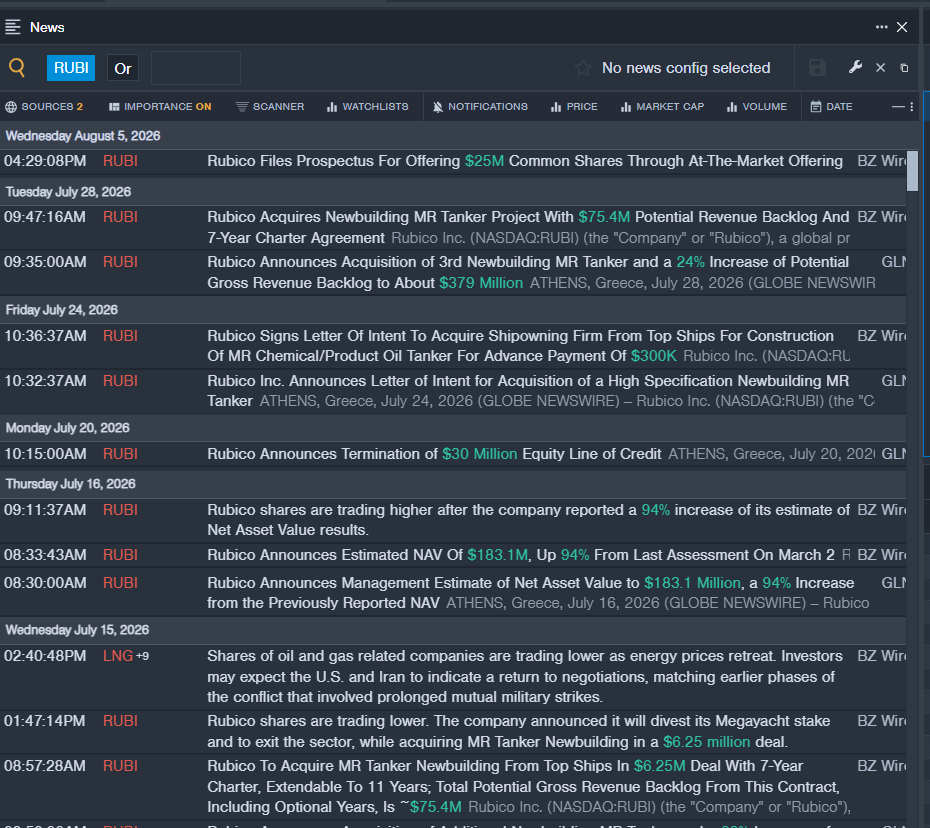The image size is (930, 828).
Task: Click RUBI ticker in the 10:32:37AM row
Action: [x=120, y=381]
